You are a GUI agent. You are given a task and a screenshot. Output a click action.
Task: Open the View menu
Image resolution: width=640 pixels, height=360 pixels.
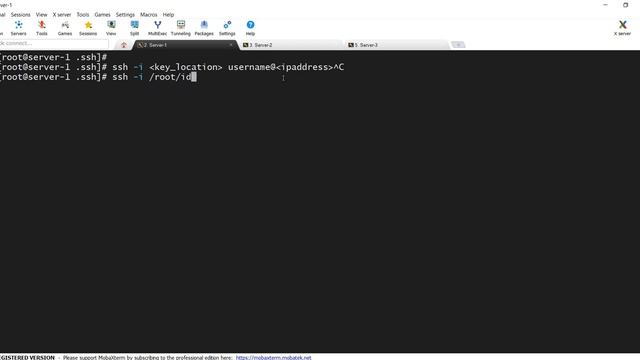(41, 15)
